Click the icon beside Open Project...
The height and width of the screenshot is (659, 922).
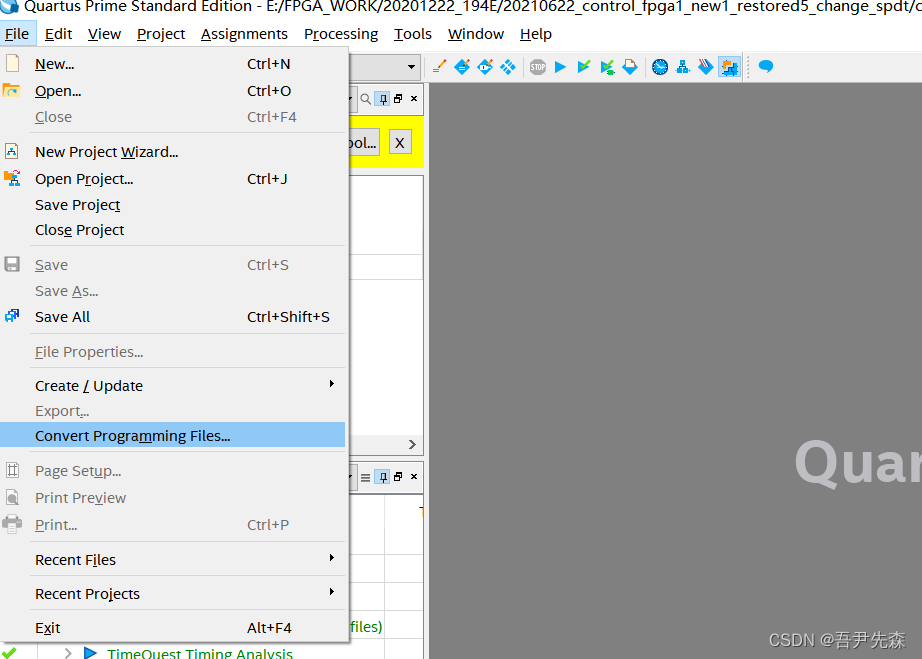click(x=12, y=178)
